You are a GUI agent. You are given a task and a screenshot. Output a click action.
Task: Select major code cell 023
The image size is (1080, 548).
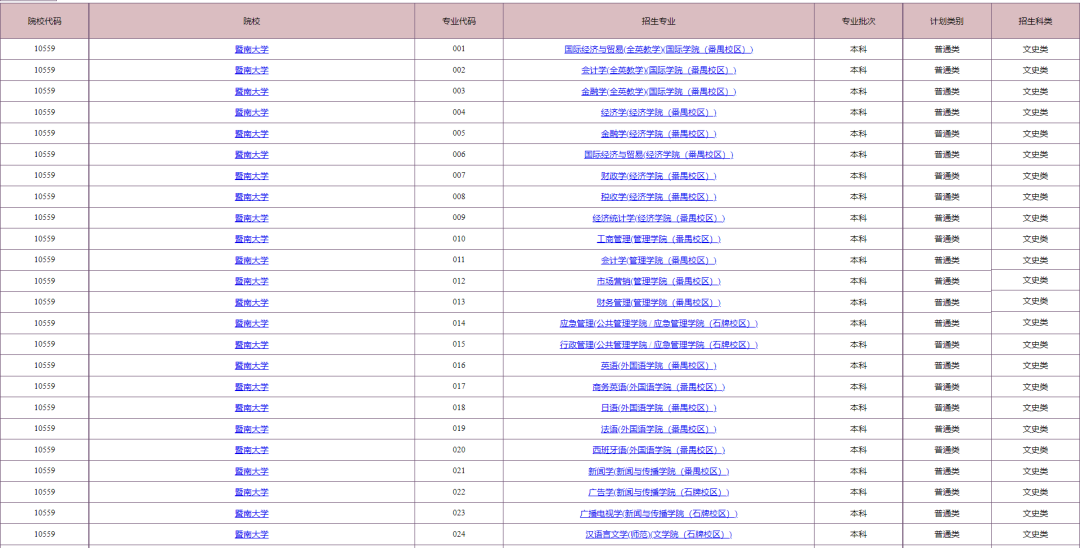[459, 513]
